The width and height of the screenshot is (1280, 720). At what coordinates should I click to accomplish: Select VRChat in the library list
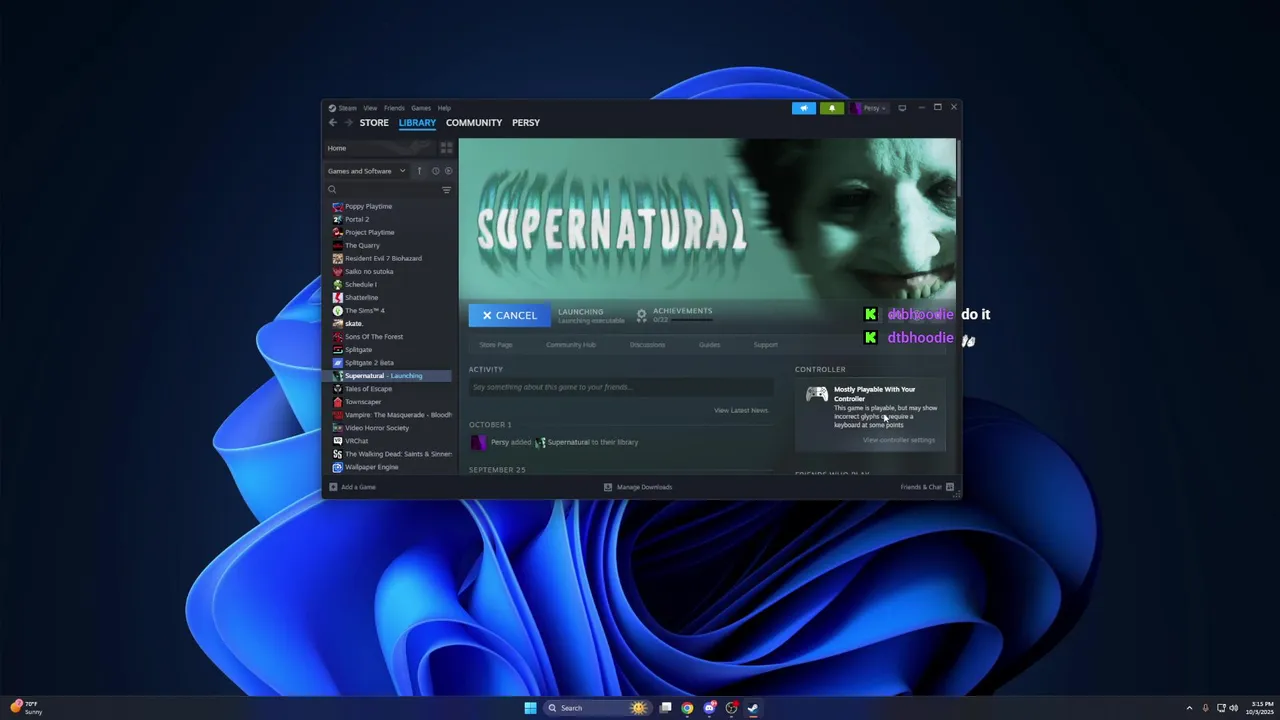[x=356, y=441]
